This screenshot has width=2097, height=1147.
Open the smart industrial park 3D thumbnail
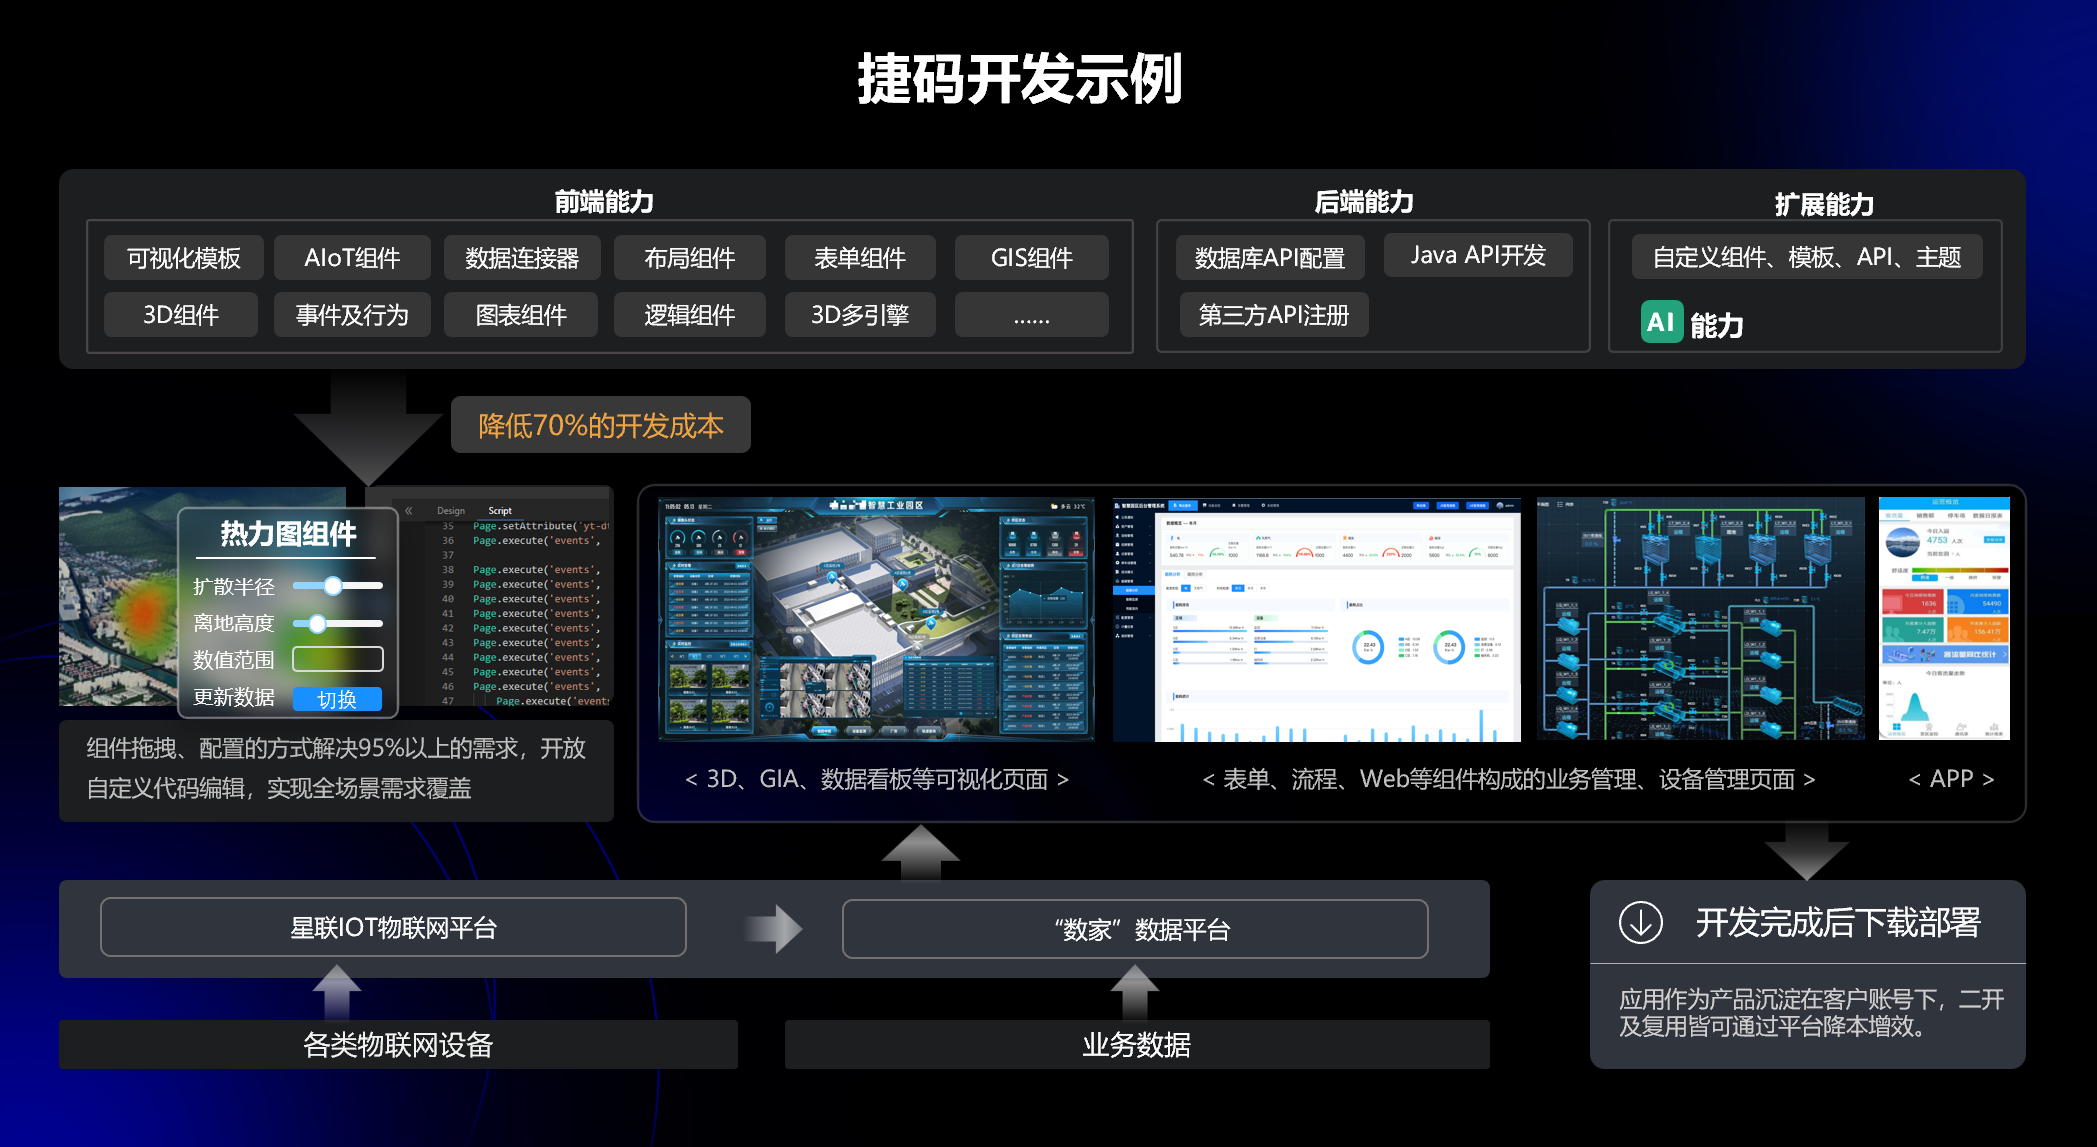(876, 619)
